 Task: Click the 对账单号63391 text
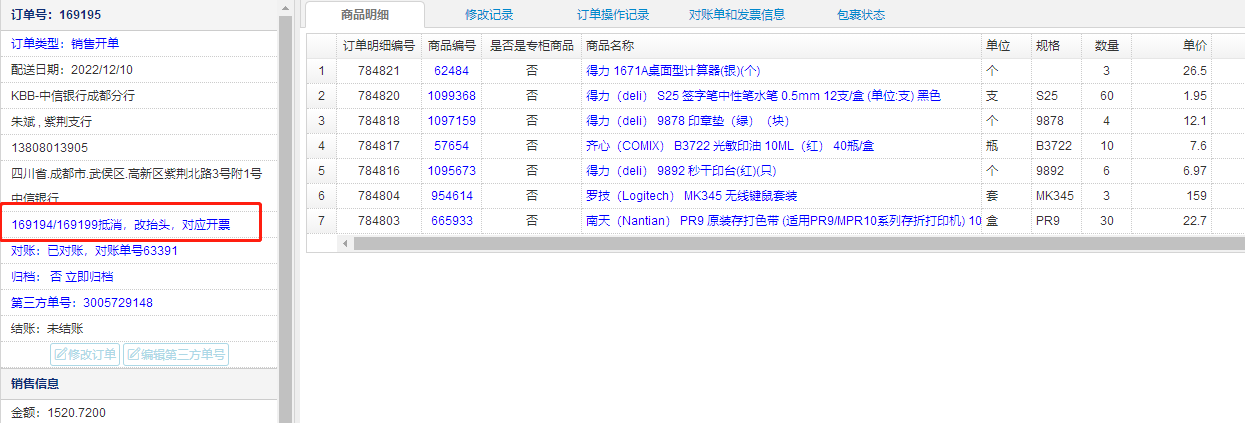coord(137,250)
